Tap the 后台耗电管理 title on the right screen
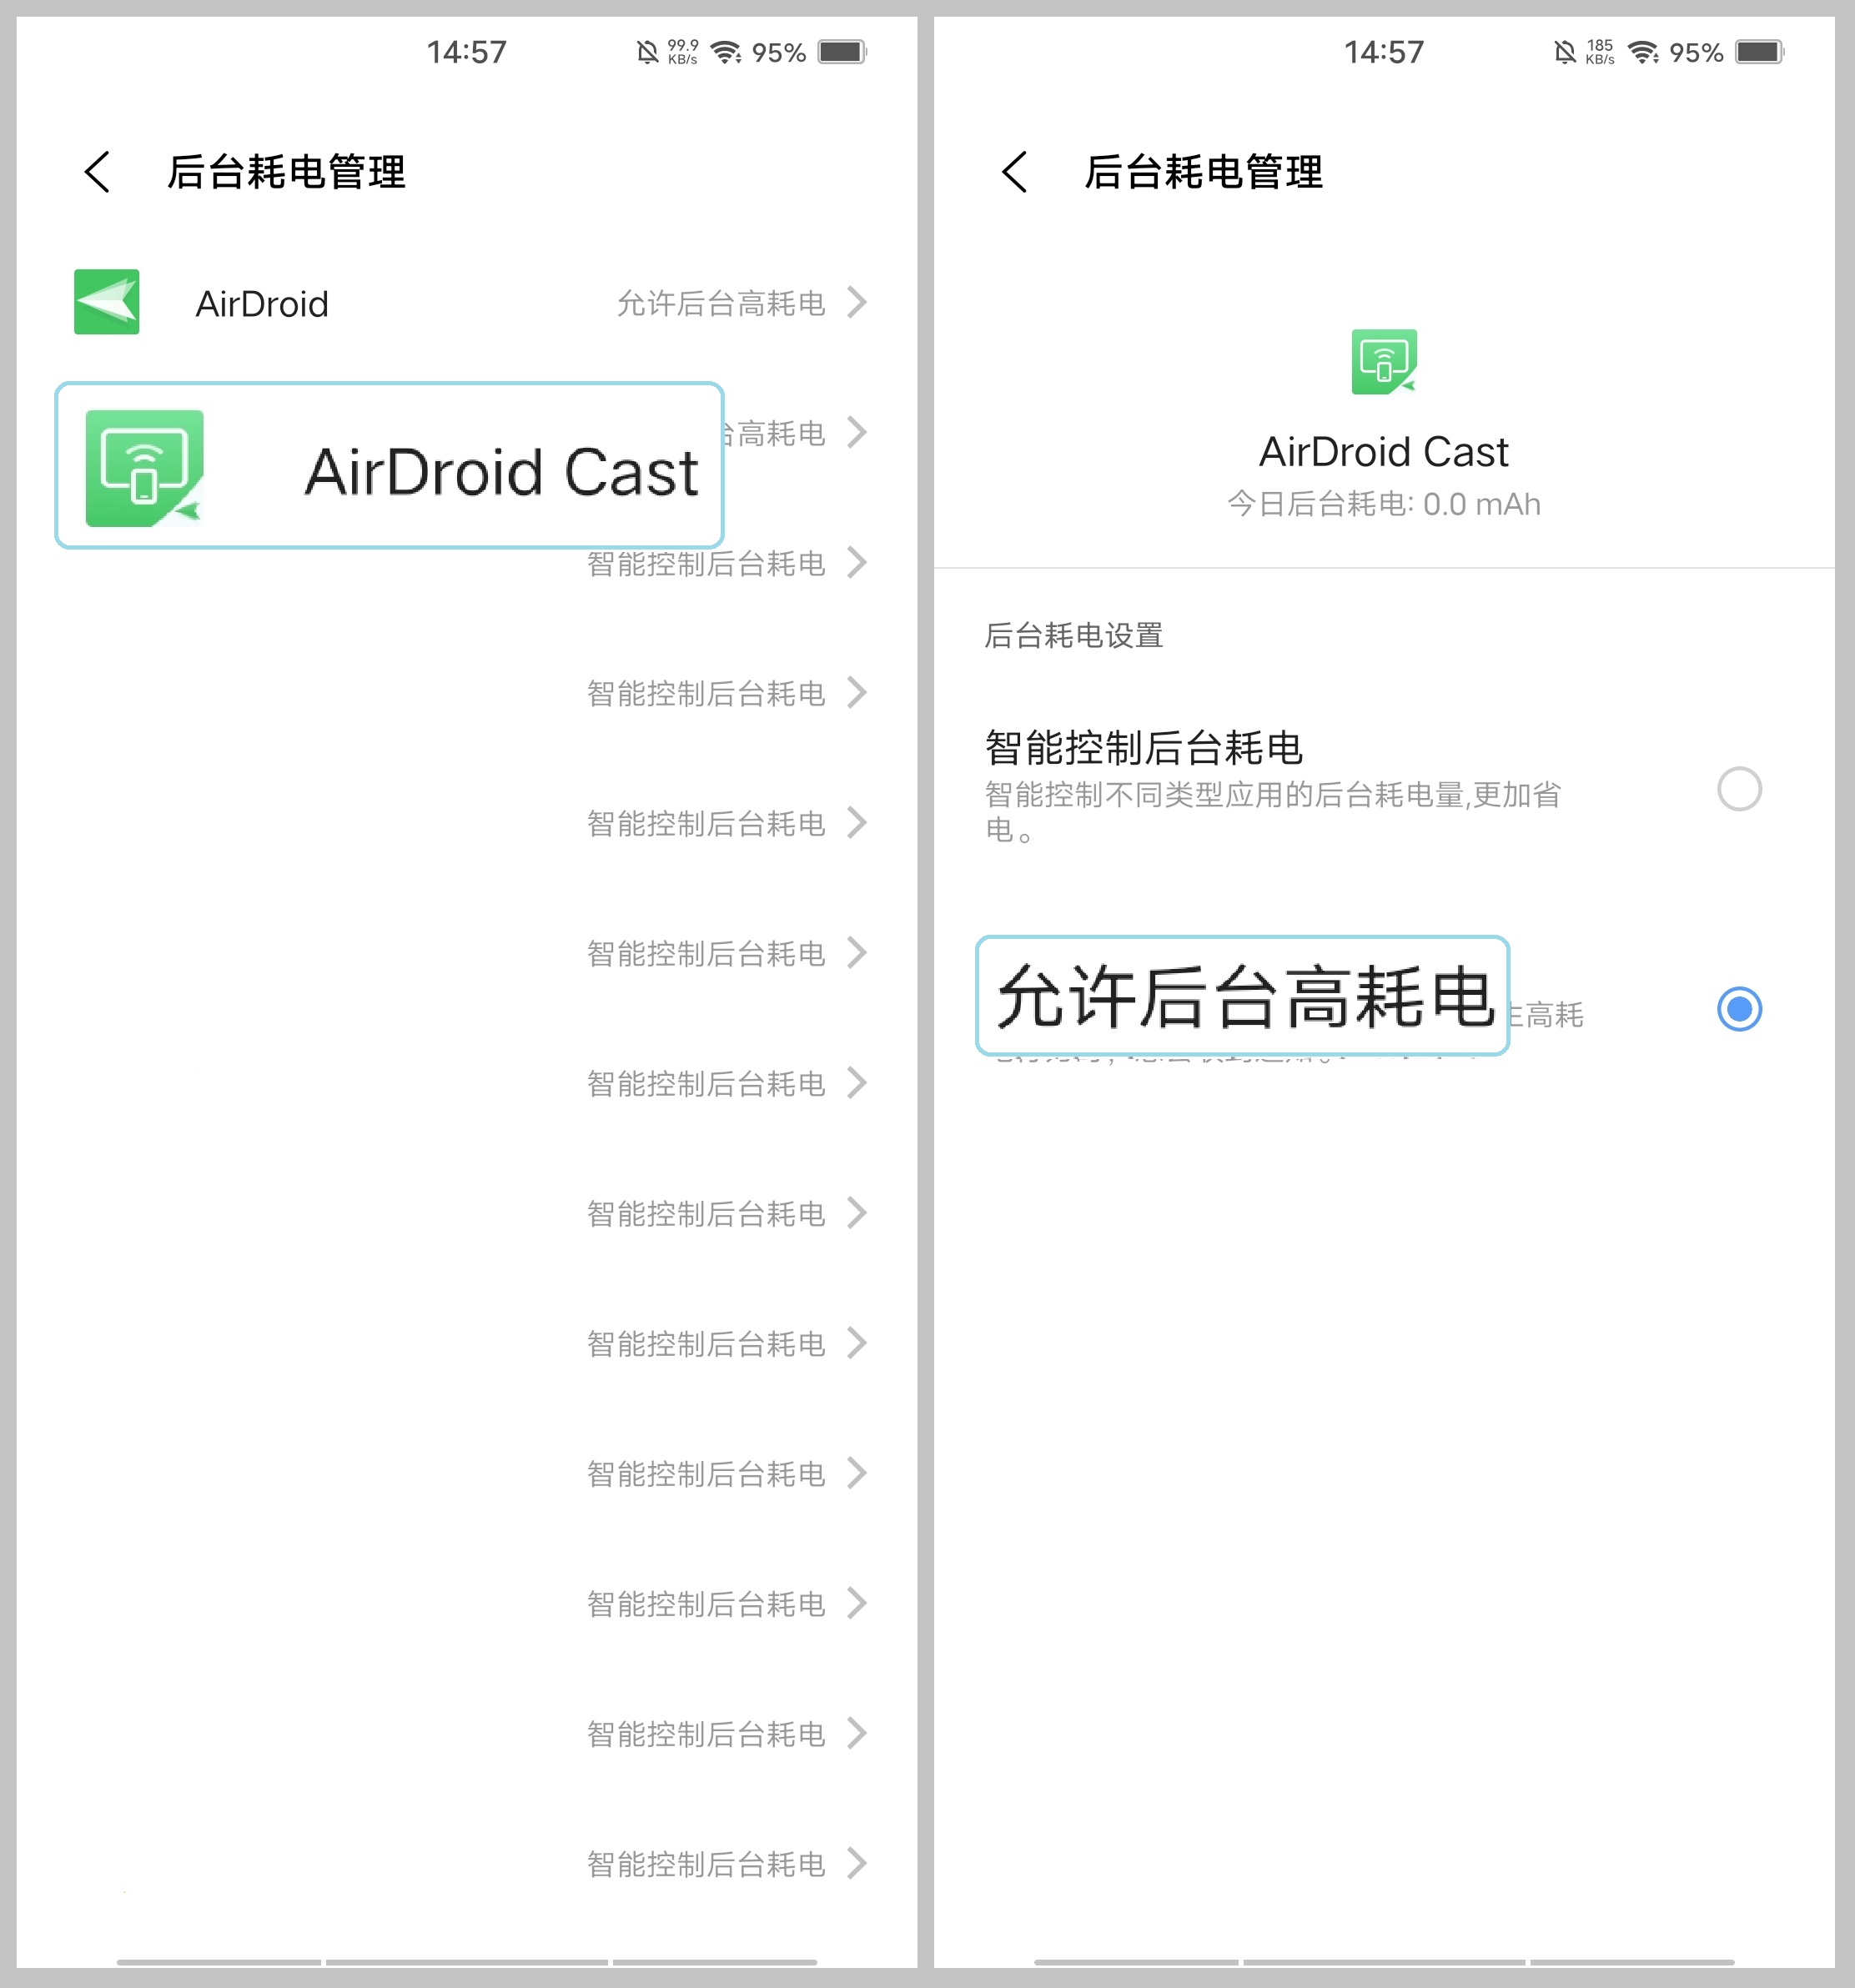1855x1988 pixels. [1204, 172]
